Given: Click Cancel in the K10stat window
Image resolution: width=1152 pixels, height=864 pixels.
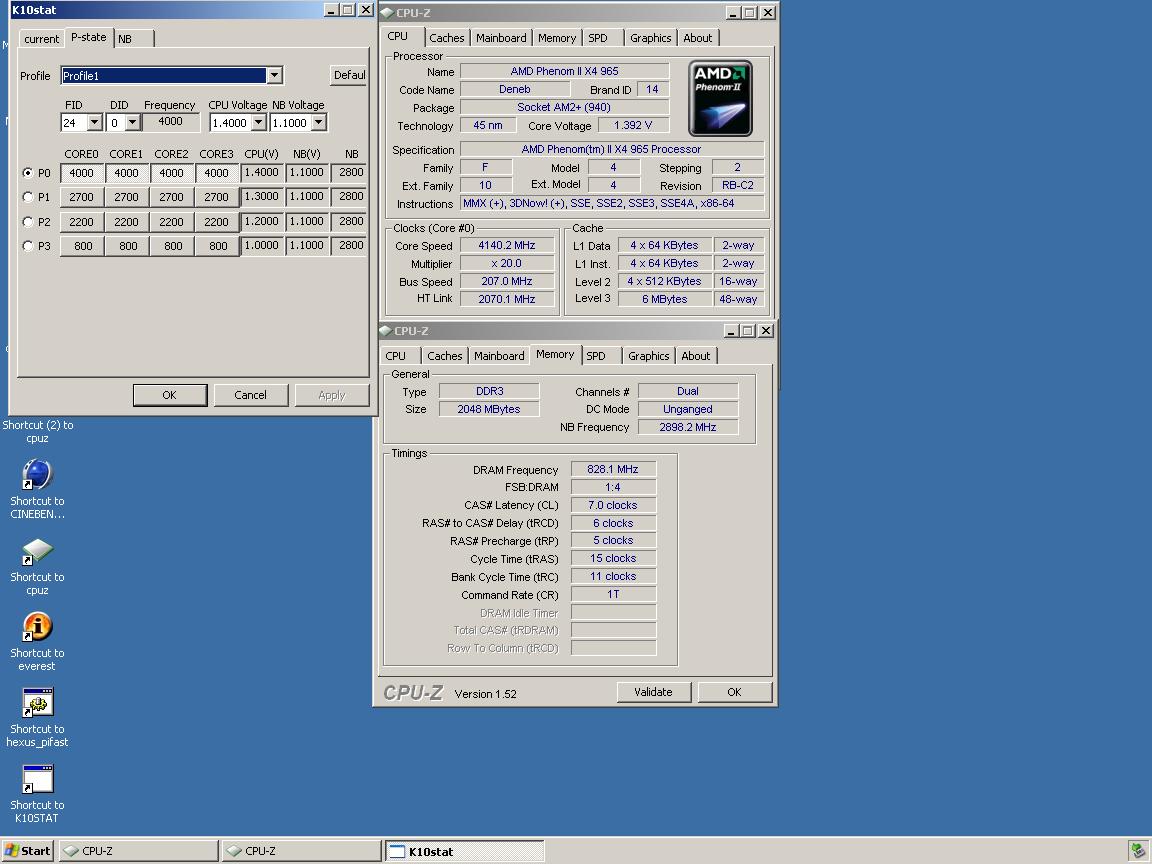Looking at the screenshot, I should tap(250, 395).
